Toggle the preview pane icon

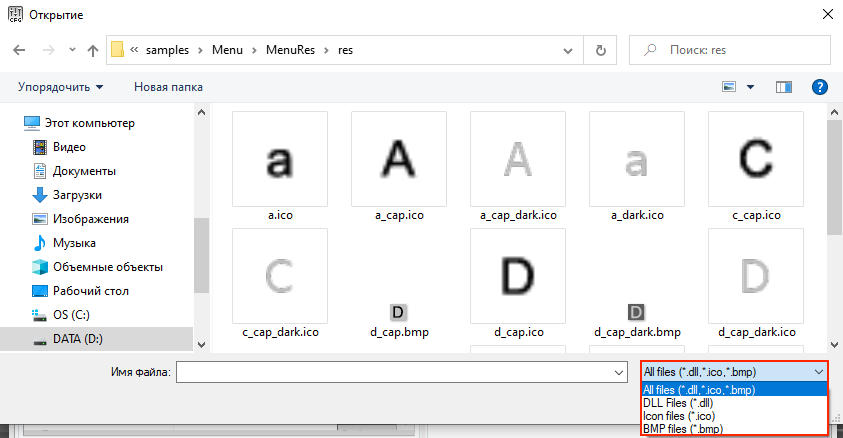pyautogui.click(x=784, y=87)
